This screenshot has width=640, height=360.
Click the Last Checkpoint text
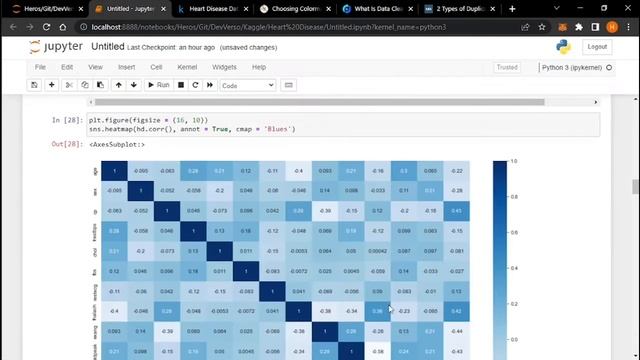click(171, 47)
